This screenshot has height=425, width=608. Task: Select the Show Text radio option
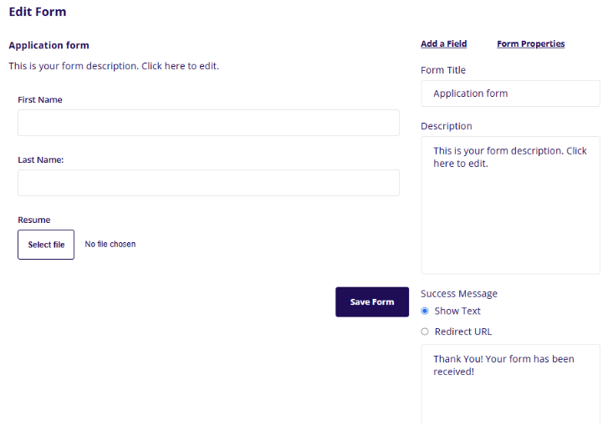(x=425, y=311)
